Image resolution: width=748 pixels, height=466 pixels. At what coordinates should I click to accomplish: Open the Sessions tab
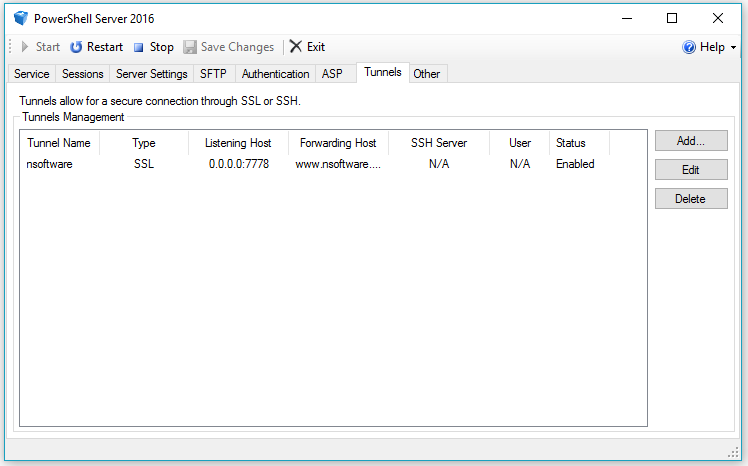coord(83,74)
